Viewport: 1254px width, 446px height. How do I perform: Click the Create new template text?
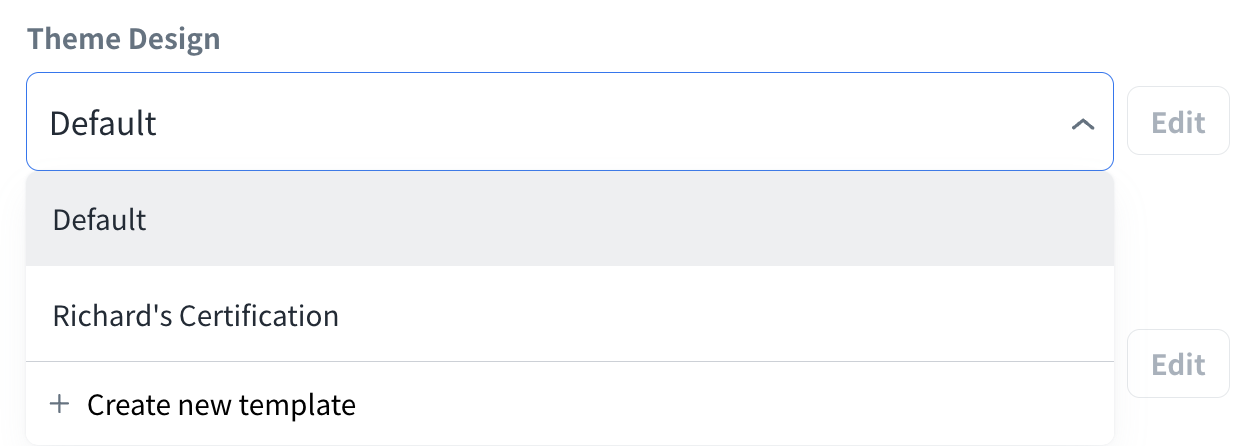point(221,405)
